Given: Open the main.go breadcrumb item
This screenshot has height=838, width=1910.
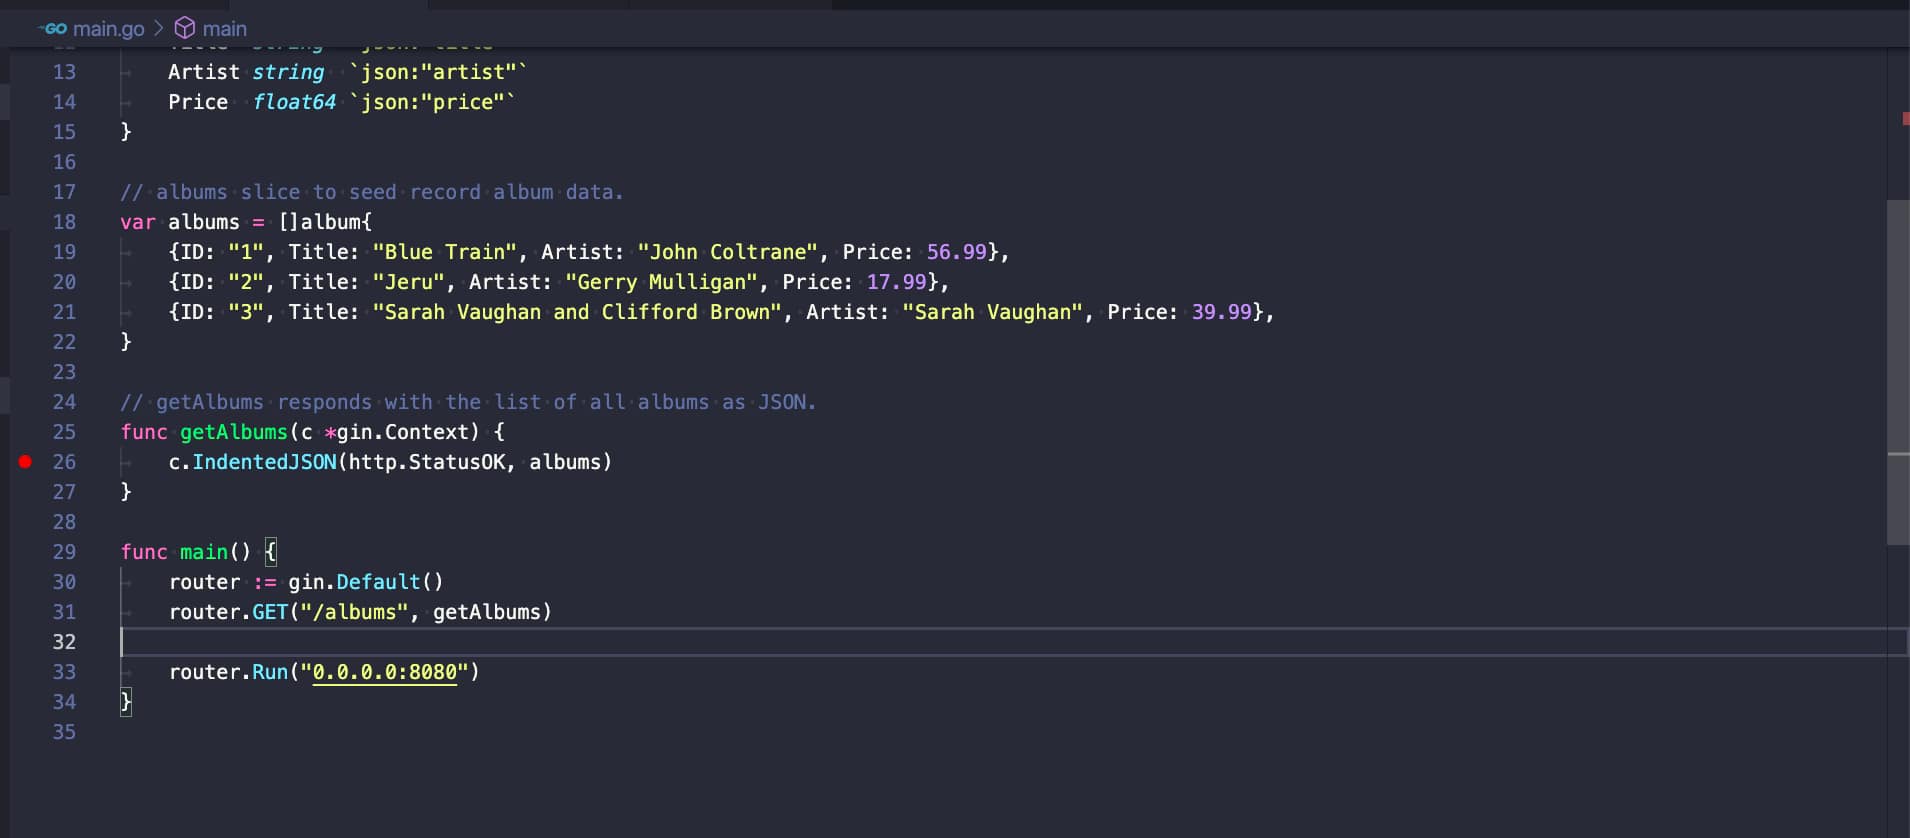Looking at the screenshot, I should coord(108,29).
